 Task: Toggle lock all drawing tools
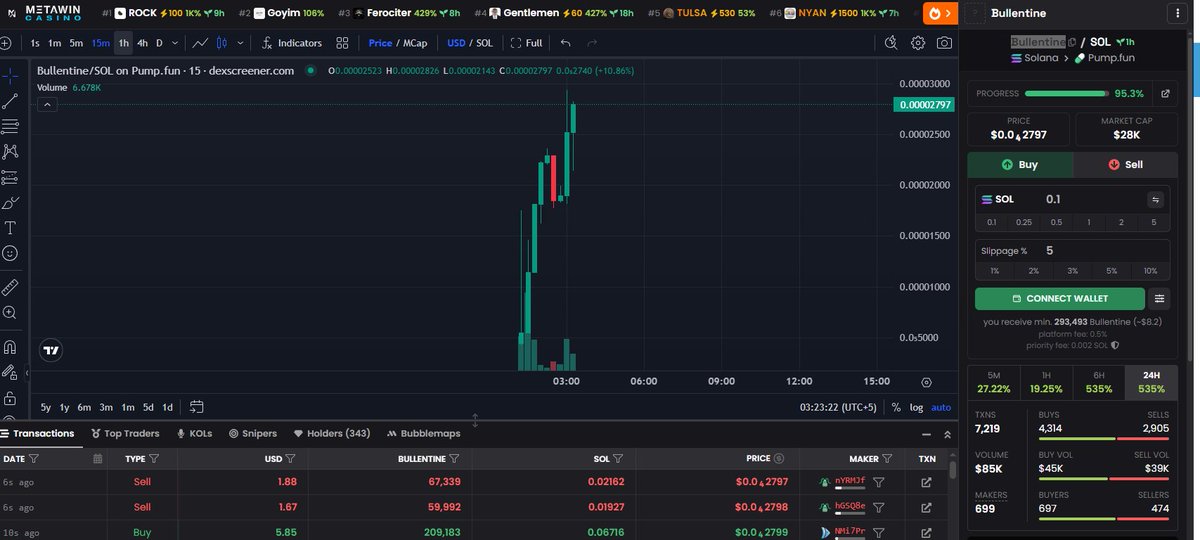click(x=10, y=398)
